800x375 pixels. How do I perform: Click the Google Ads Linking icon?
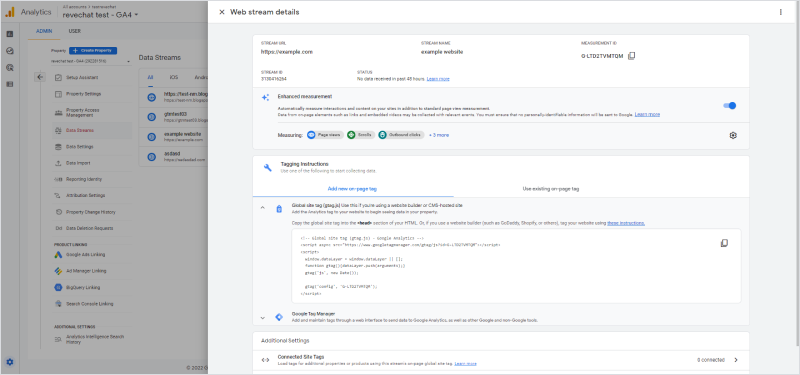click(x=59, y=255)
